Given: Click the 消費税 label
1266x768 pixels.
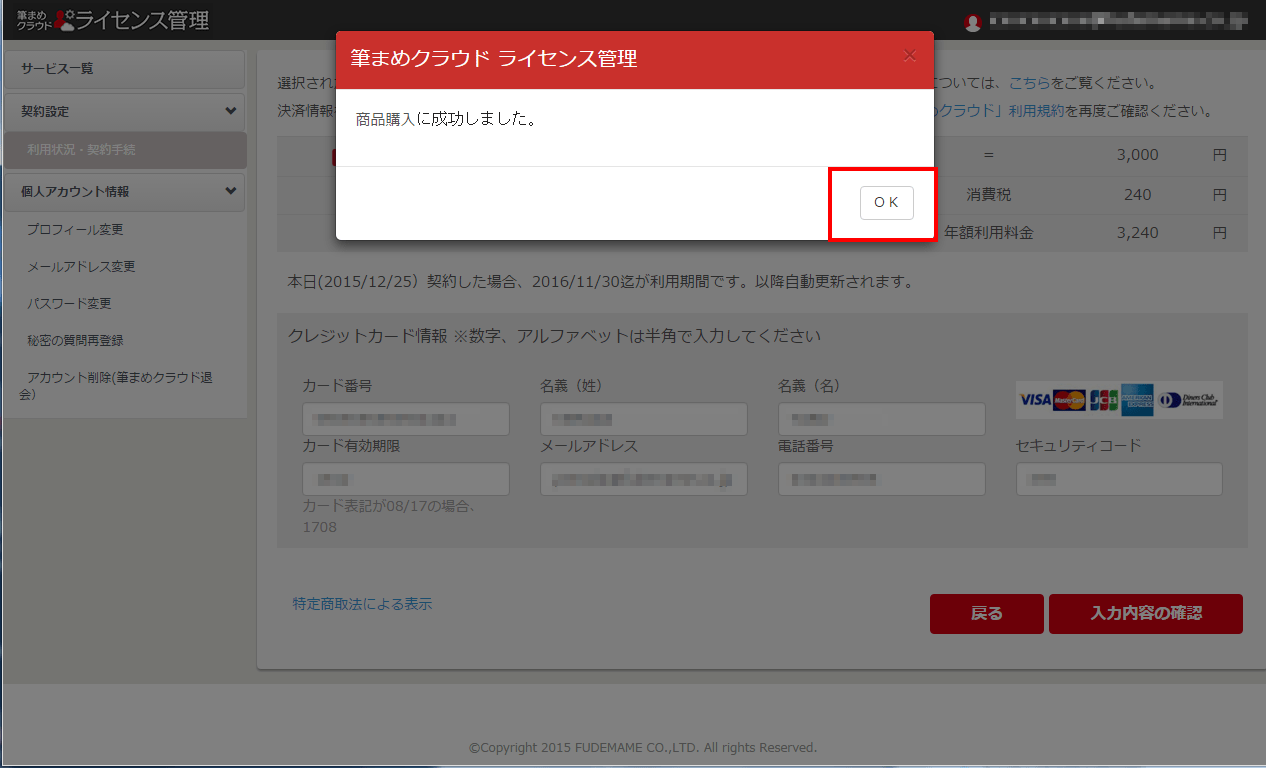Looking at the screenshot, I should [x=989, y=195].
